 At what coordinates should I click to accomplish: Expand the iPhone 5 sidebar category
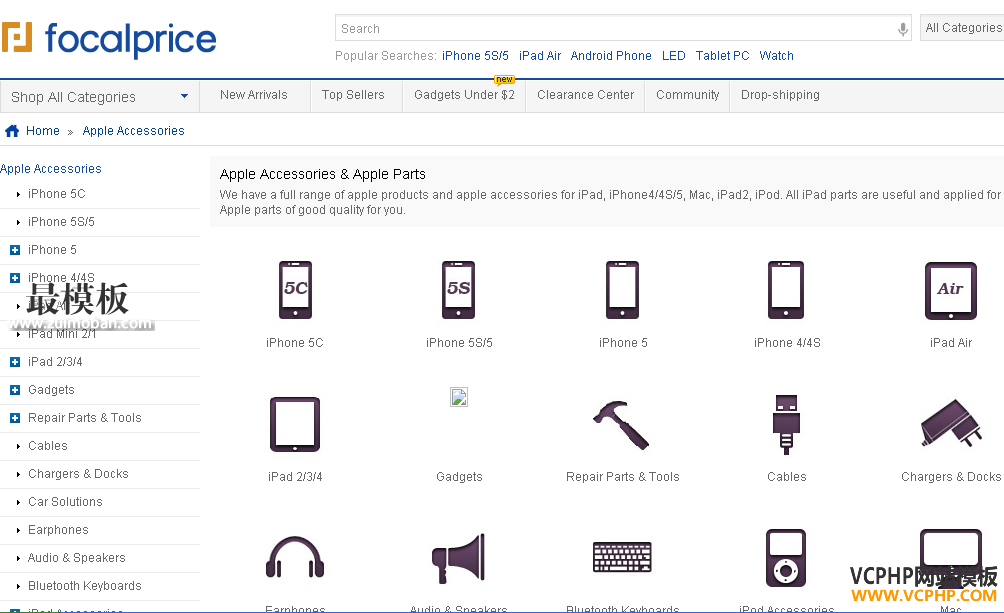pyautogui.click(x=15, y=250)
